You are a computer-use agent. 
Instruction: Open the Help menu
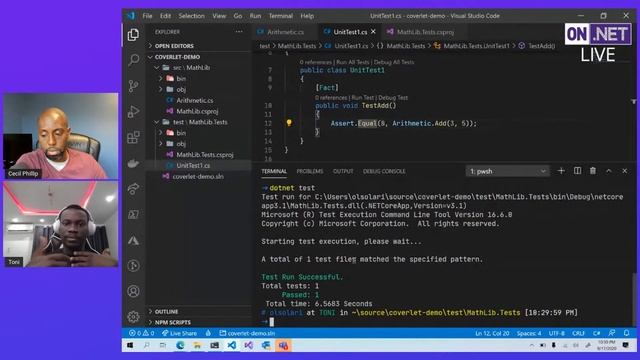tap(307, 16)
